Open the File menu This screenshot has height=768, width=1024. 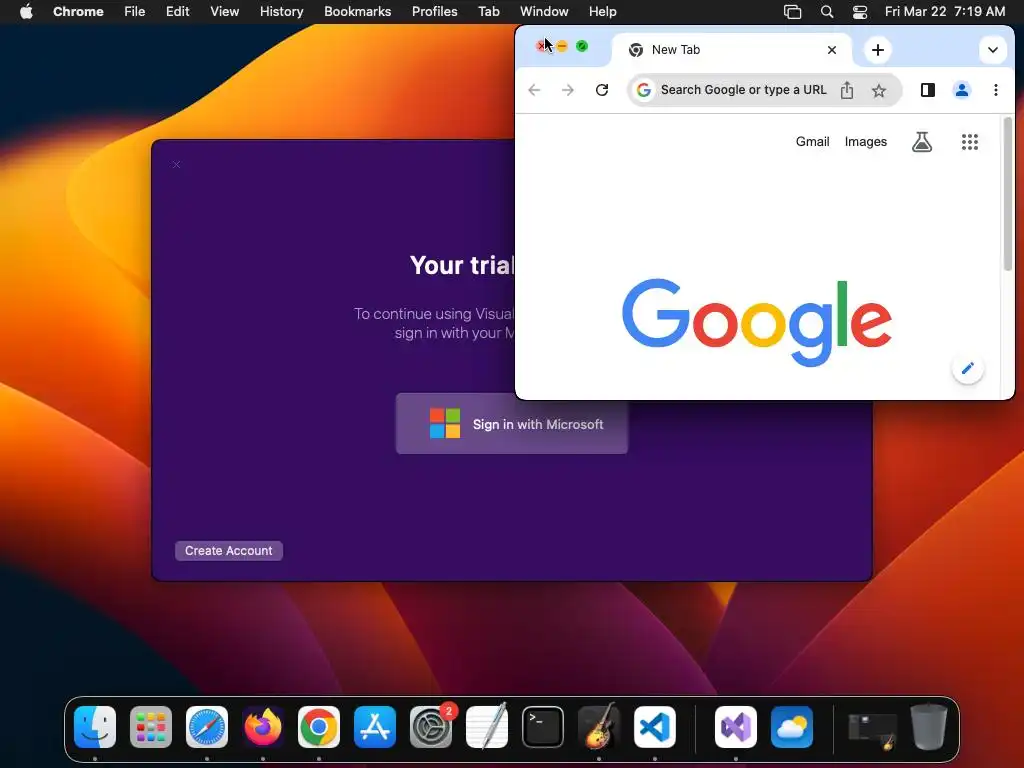pyautogui.click(x=135, y=11)
